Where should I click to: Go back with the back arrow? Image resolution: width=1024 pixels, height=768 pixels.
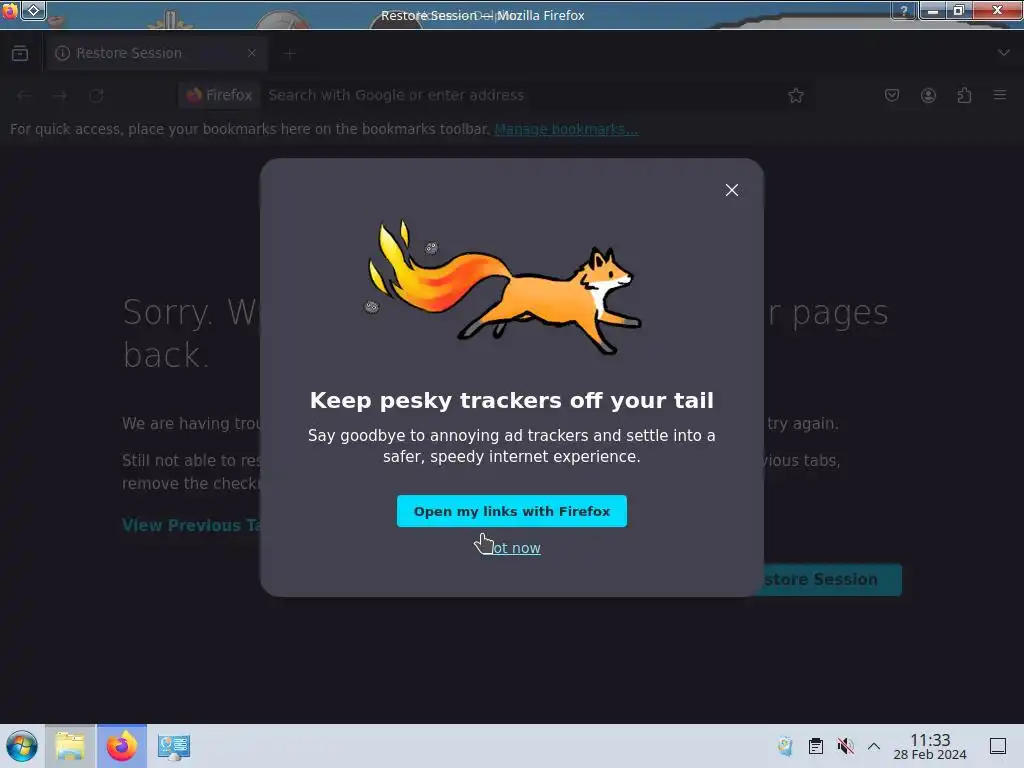click(x=24, y=95)
